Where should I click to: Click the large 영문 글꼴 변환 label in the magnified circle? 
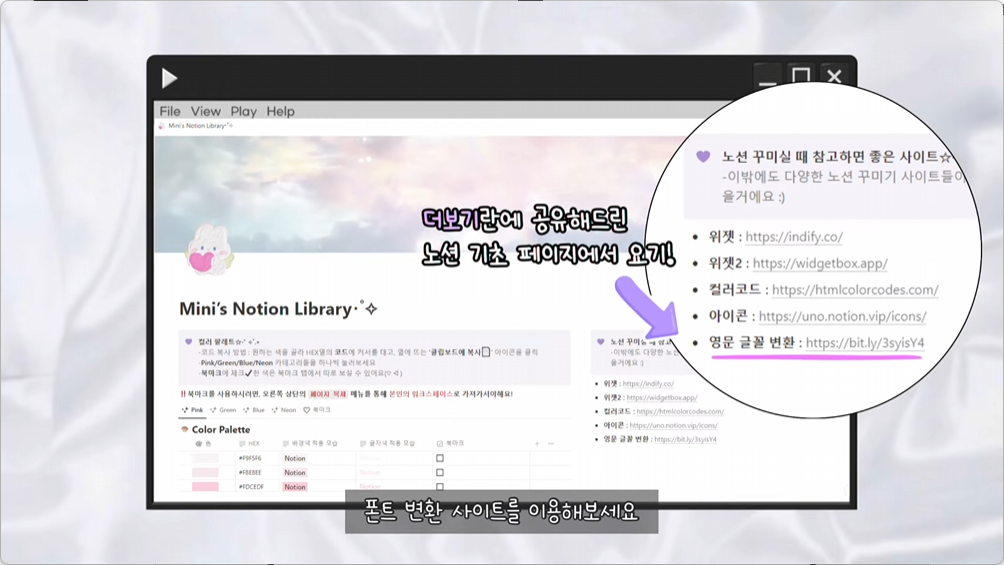click(x=751, y=342)
